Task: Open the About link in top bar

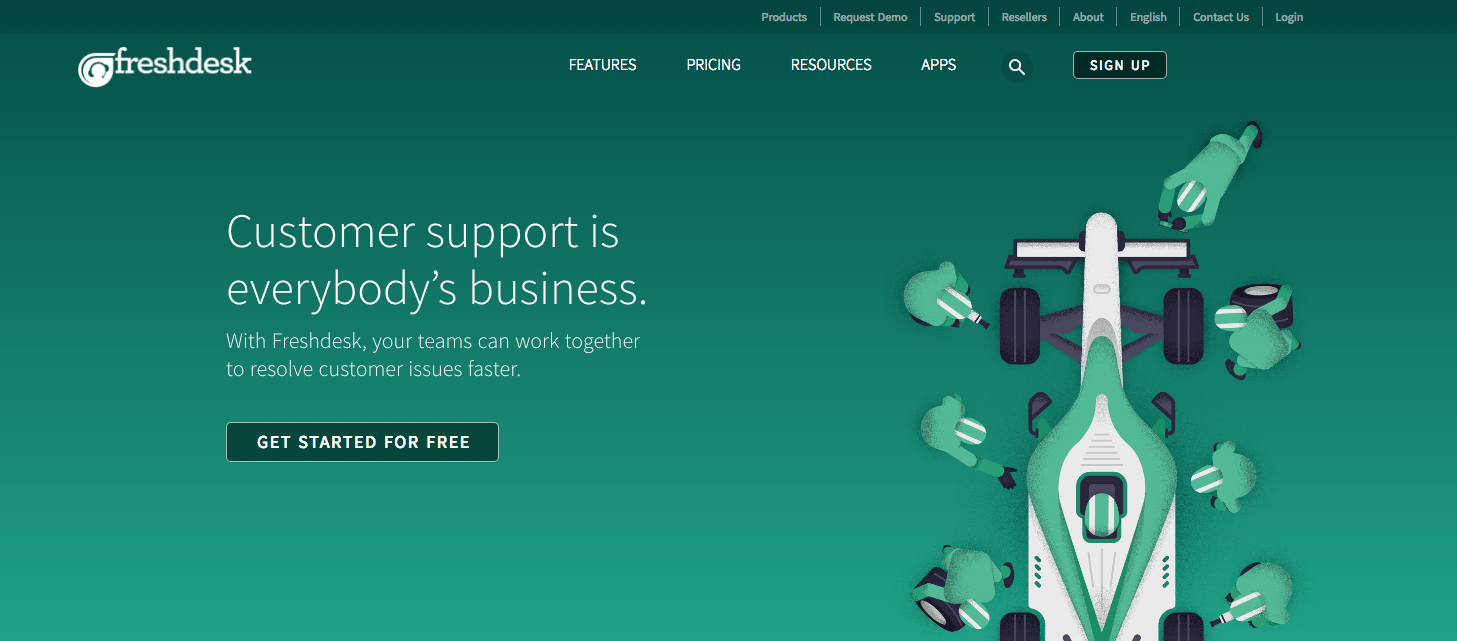Action: click(x=1088, y=17)
